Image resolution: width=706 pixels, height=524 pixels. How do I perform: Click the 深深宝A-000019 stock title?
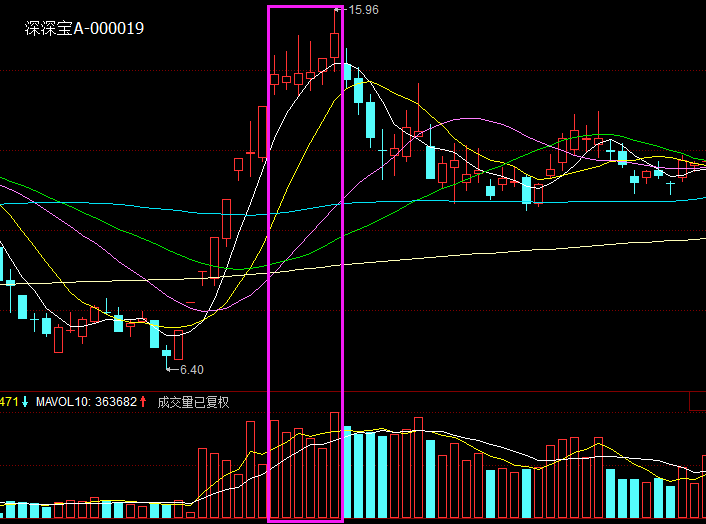click(84, 28)
